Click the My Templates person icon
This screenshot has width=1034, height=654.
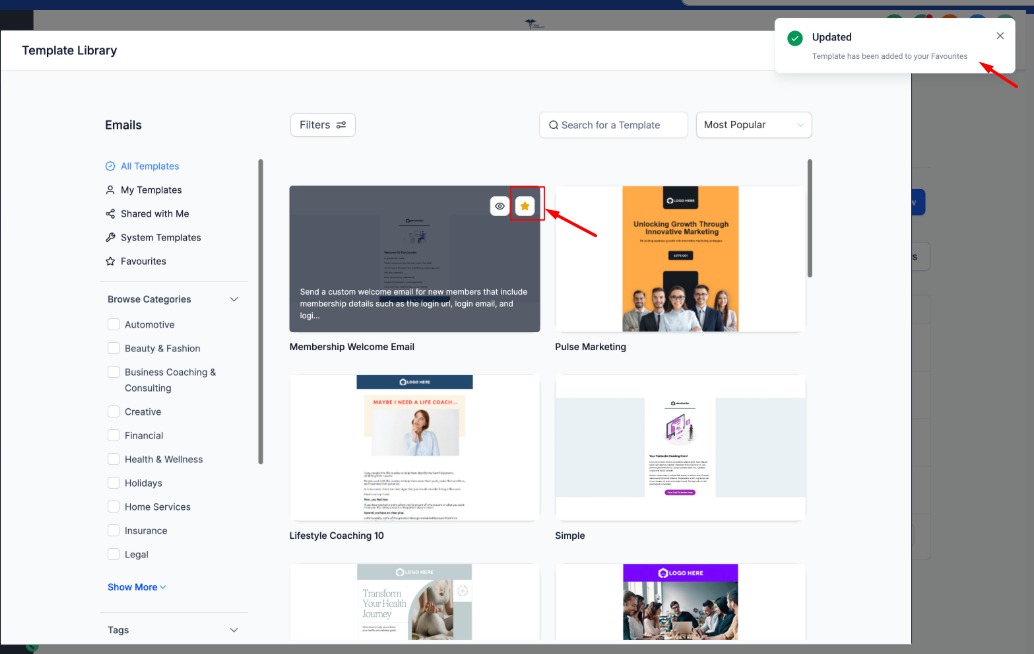point(110,190)
